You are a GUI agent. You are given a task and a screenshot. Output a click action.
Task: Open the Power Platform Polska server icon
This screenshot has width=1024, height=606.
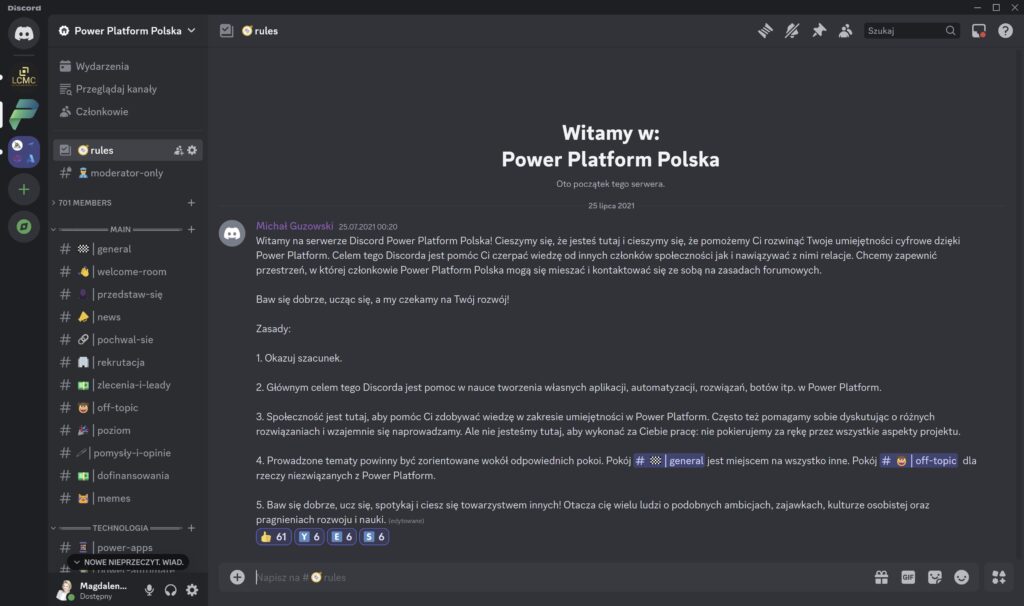point(24,114)
